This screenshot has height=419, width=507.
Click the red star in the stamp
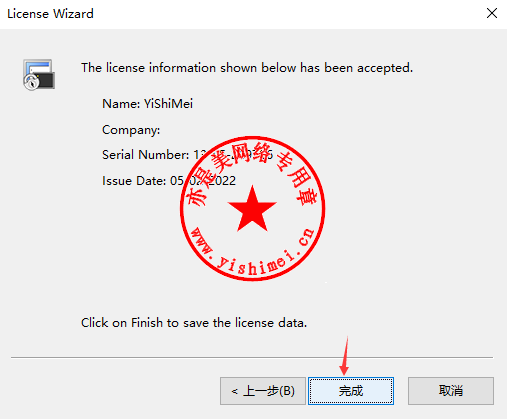(252, 209)
